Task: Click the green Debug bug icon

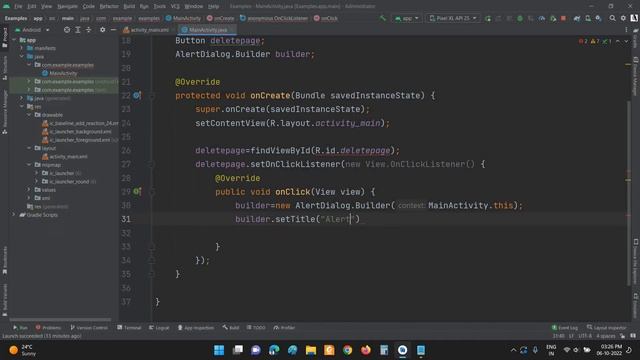Action: pyautogui.click(x=520, y=18)
